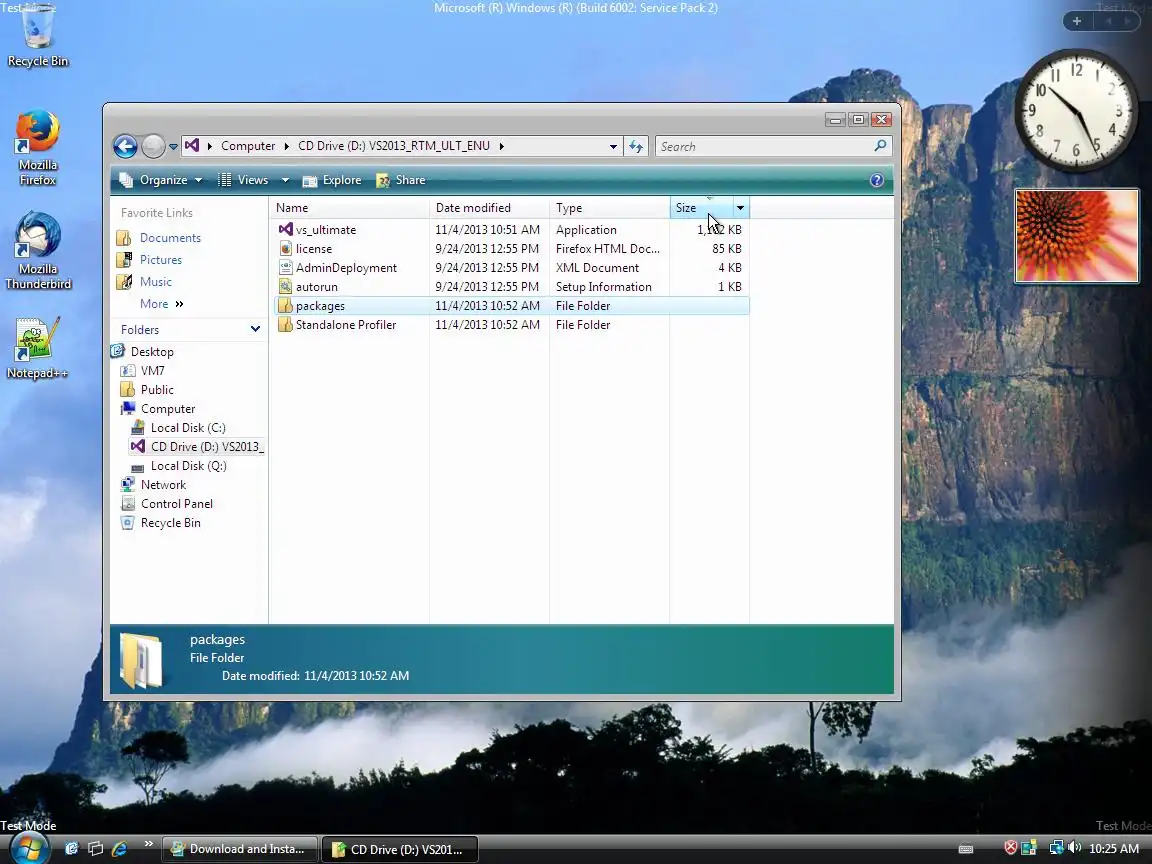Collapse the Folders pane chevron
This screenshot has width=1152, height=864.
pyautogui.click(x=255, y=329)
